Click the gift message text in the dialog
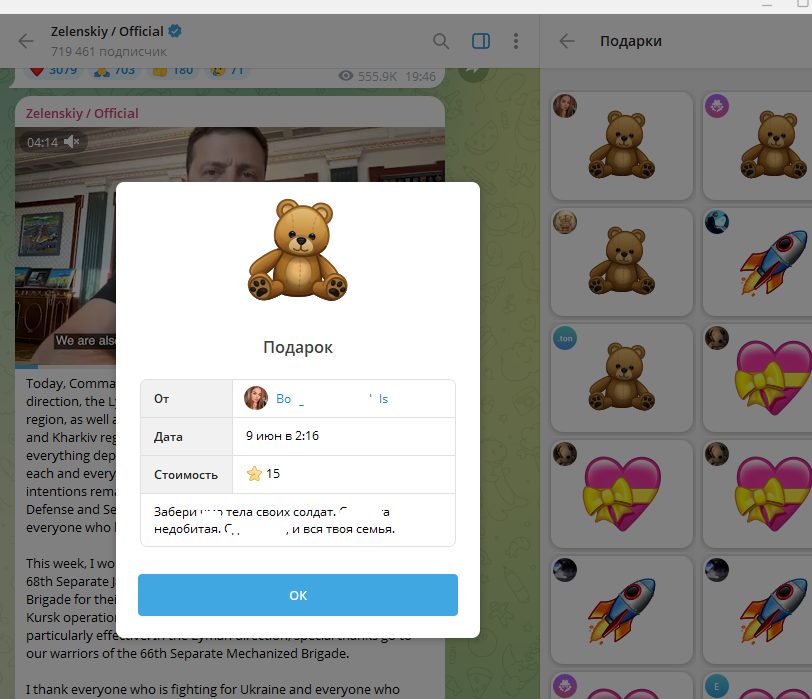 click(274, 520)
